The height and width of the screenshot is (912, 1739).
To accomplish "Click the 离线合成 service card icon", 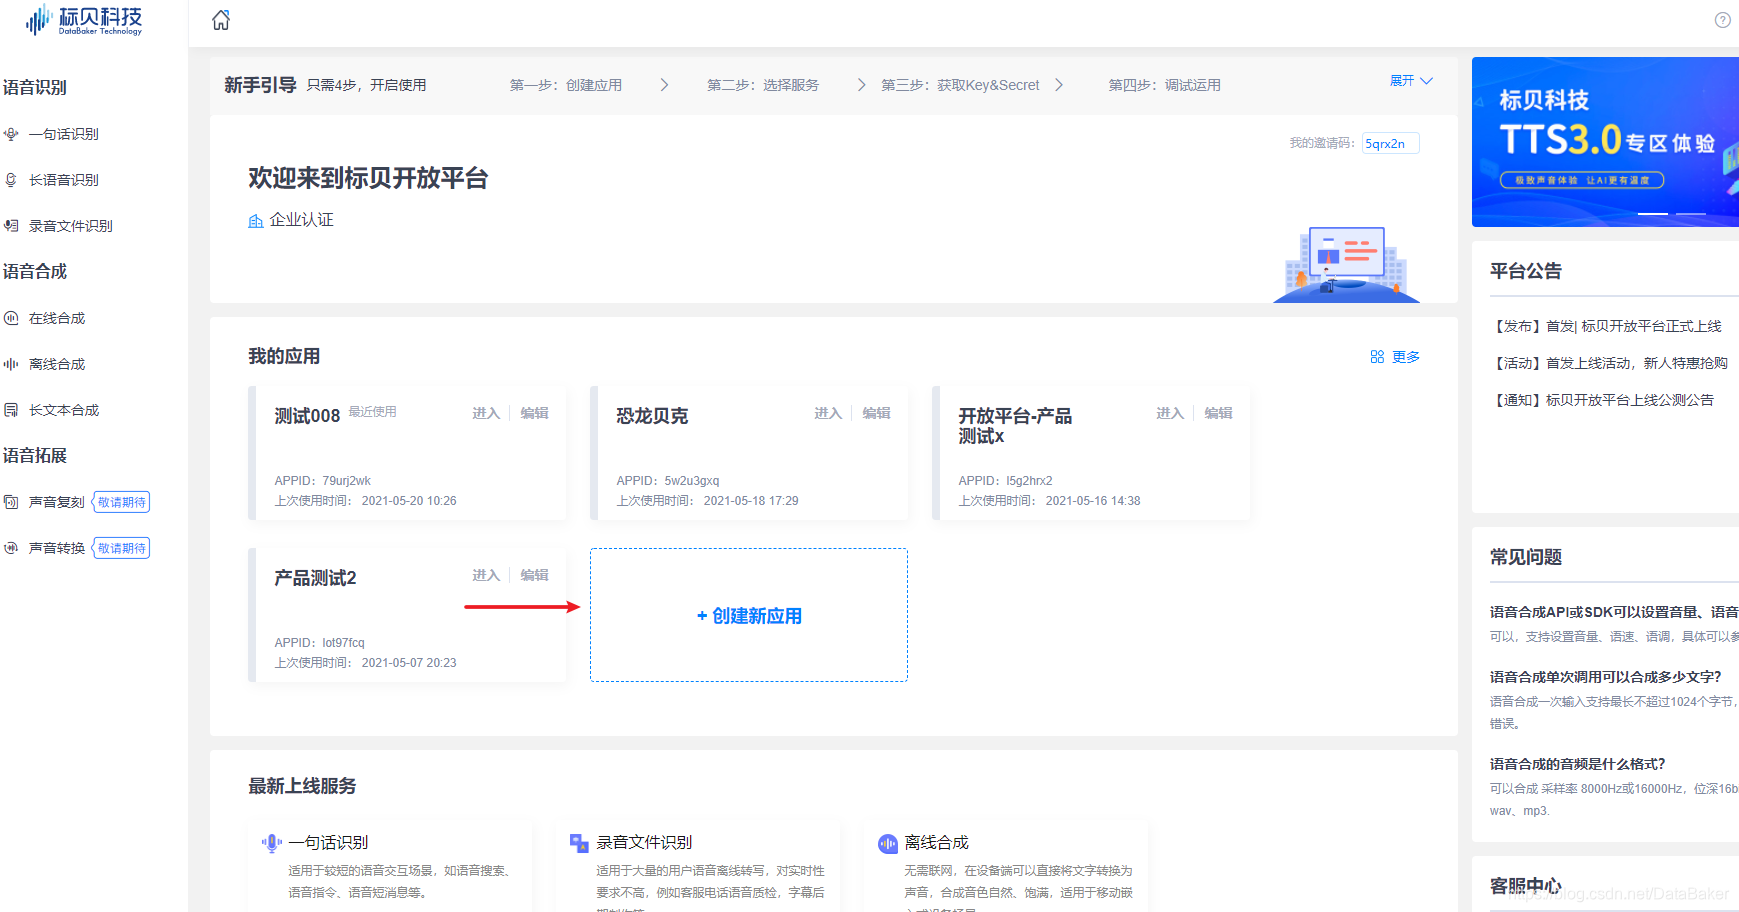I will 888,844.
